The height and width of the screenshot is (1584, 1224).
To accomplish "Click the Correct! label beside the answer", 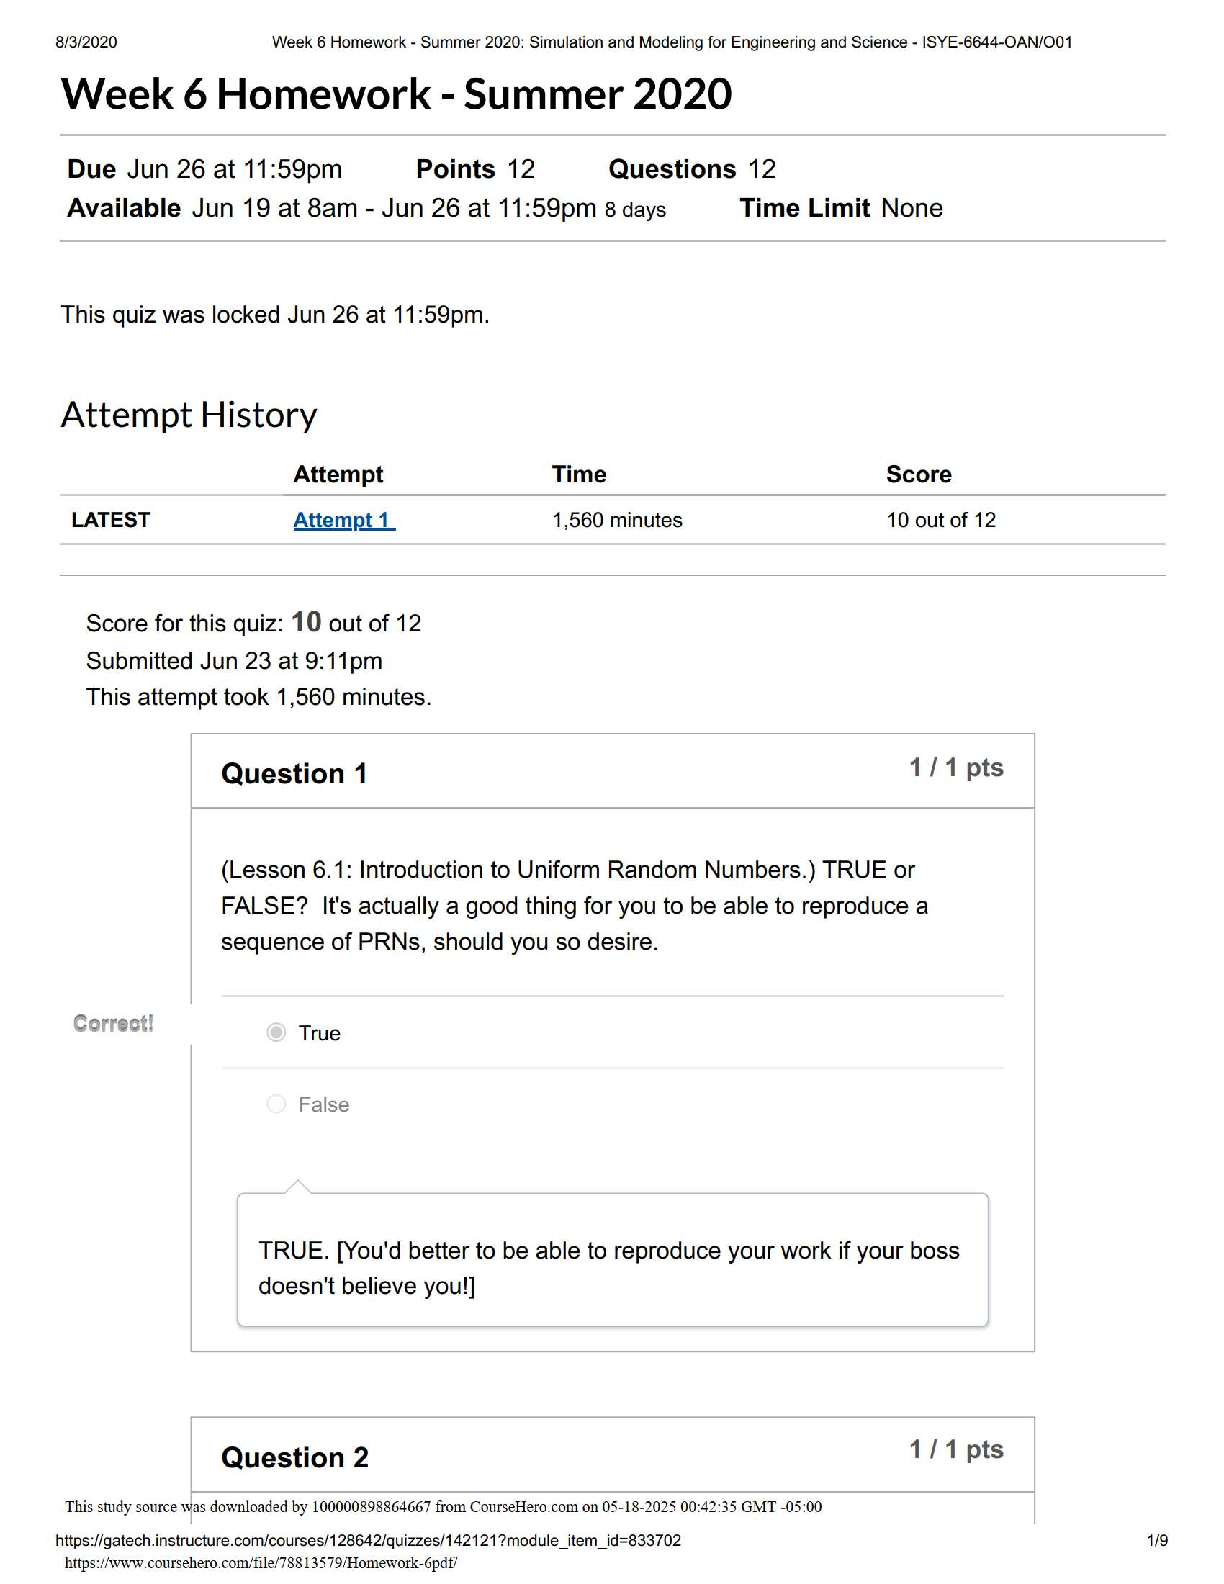I will pyautogui.click(x=113, y=1023).
